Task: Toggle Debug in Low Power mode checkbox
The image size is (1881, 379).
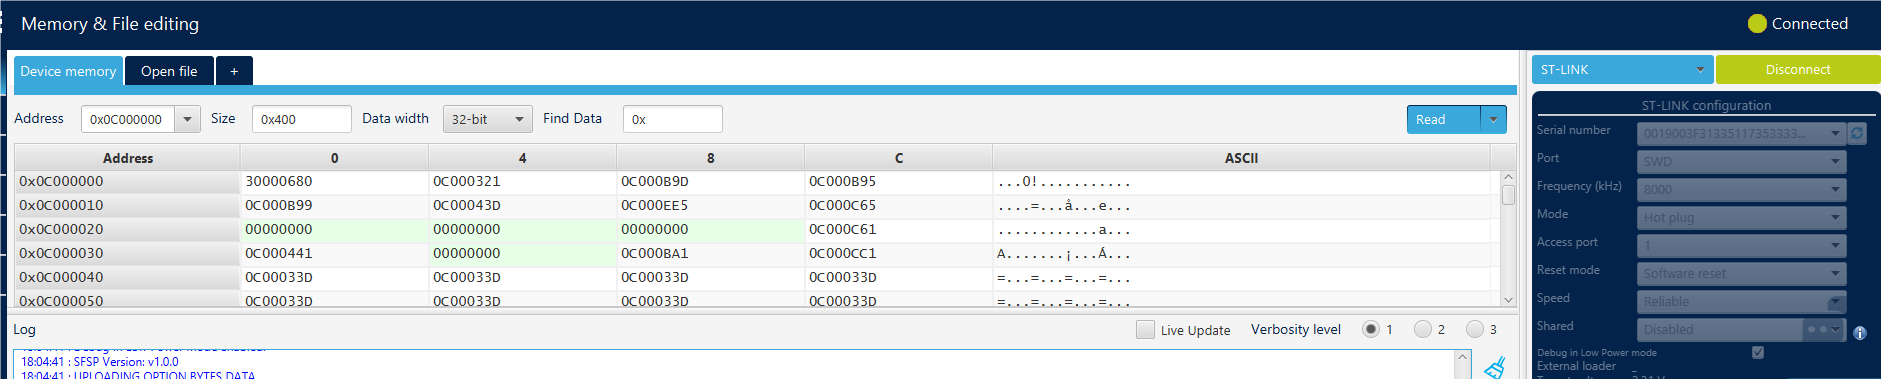Action: (x=1758, y=352)
